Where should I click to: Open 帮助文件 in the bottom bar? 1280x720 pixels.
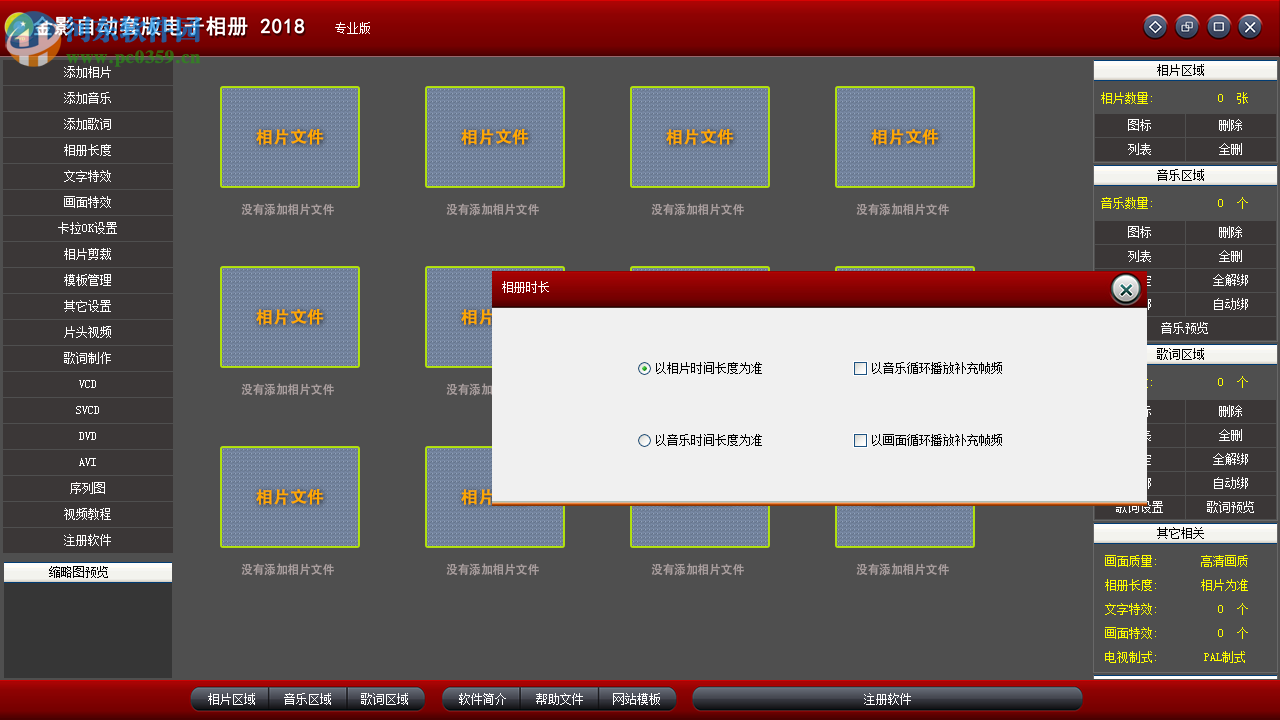[x=559, y=699]
